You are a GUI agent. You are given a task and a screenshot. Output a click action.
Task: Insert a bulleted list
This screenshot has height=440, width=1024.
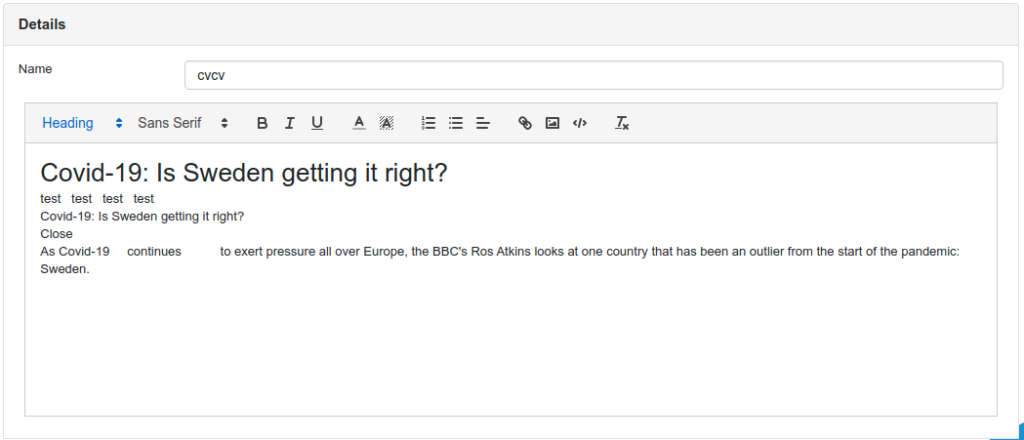[x=456, y=123]
